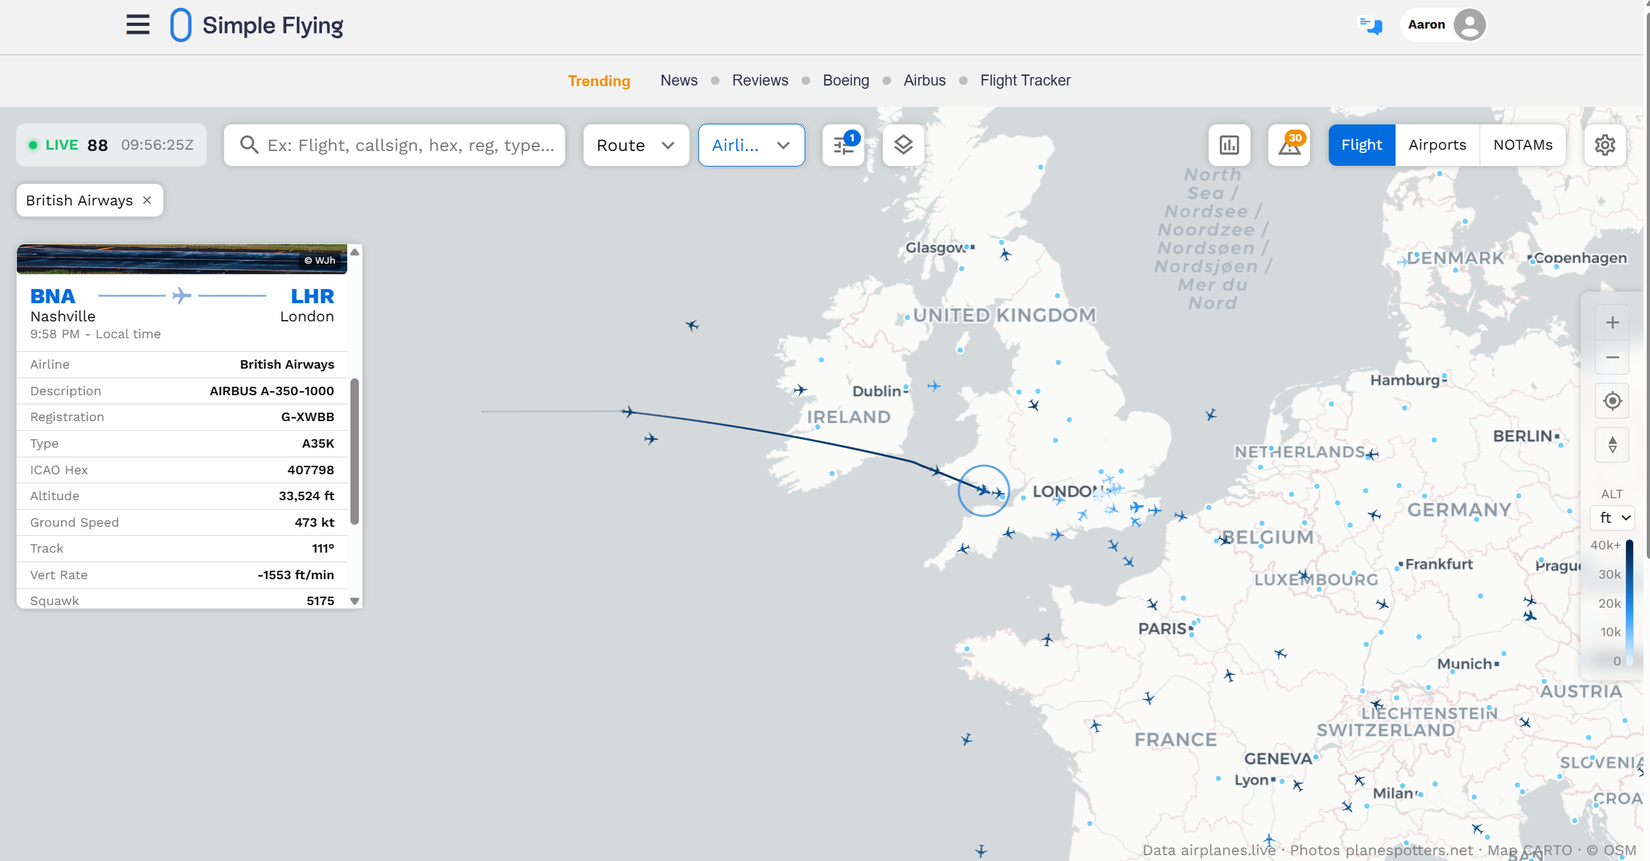Switch map view to NOTAMs
The height and width of the screenshot is (861, 1650).
click(x=1523, y=145)
